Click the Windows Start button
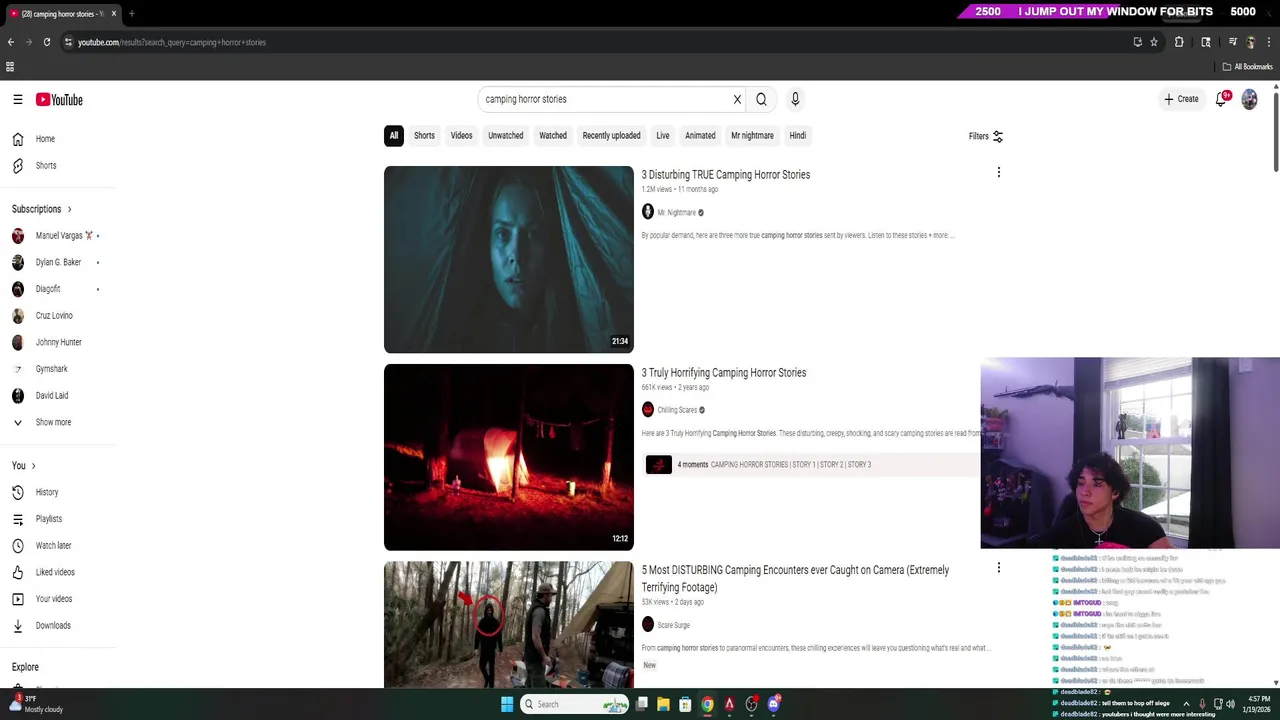Viewport: 1280px width, 720px height. tap(507, 704)
